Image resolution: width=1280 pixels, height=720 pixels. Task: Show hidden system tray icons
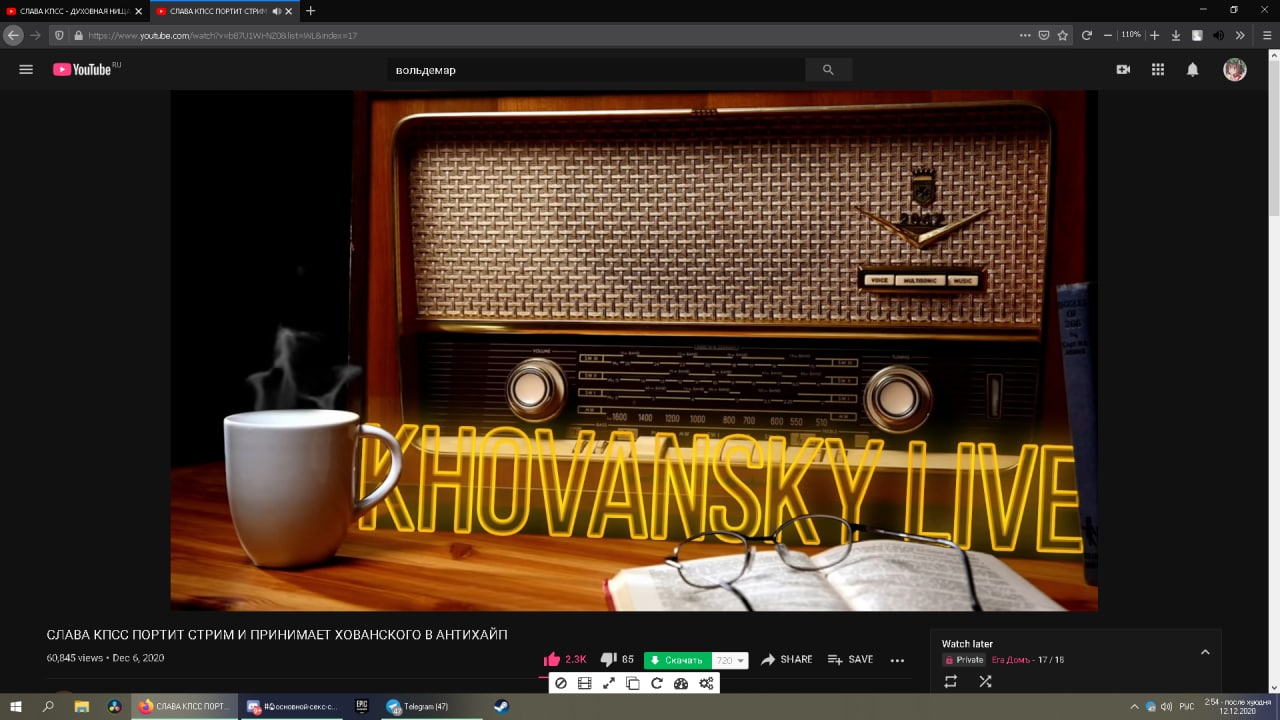click(x=1135, y=706)
